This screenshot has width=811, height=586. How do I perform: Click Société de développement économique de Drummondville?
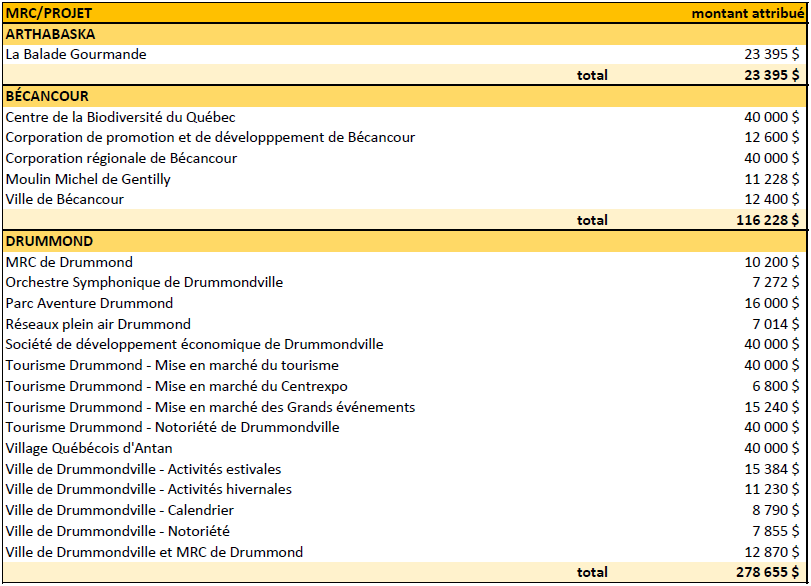tap(194, 344)
